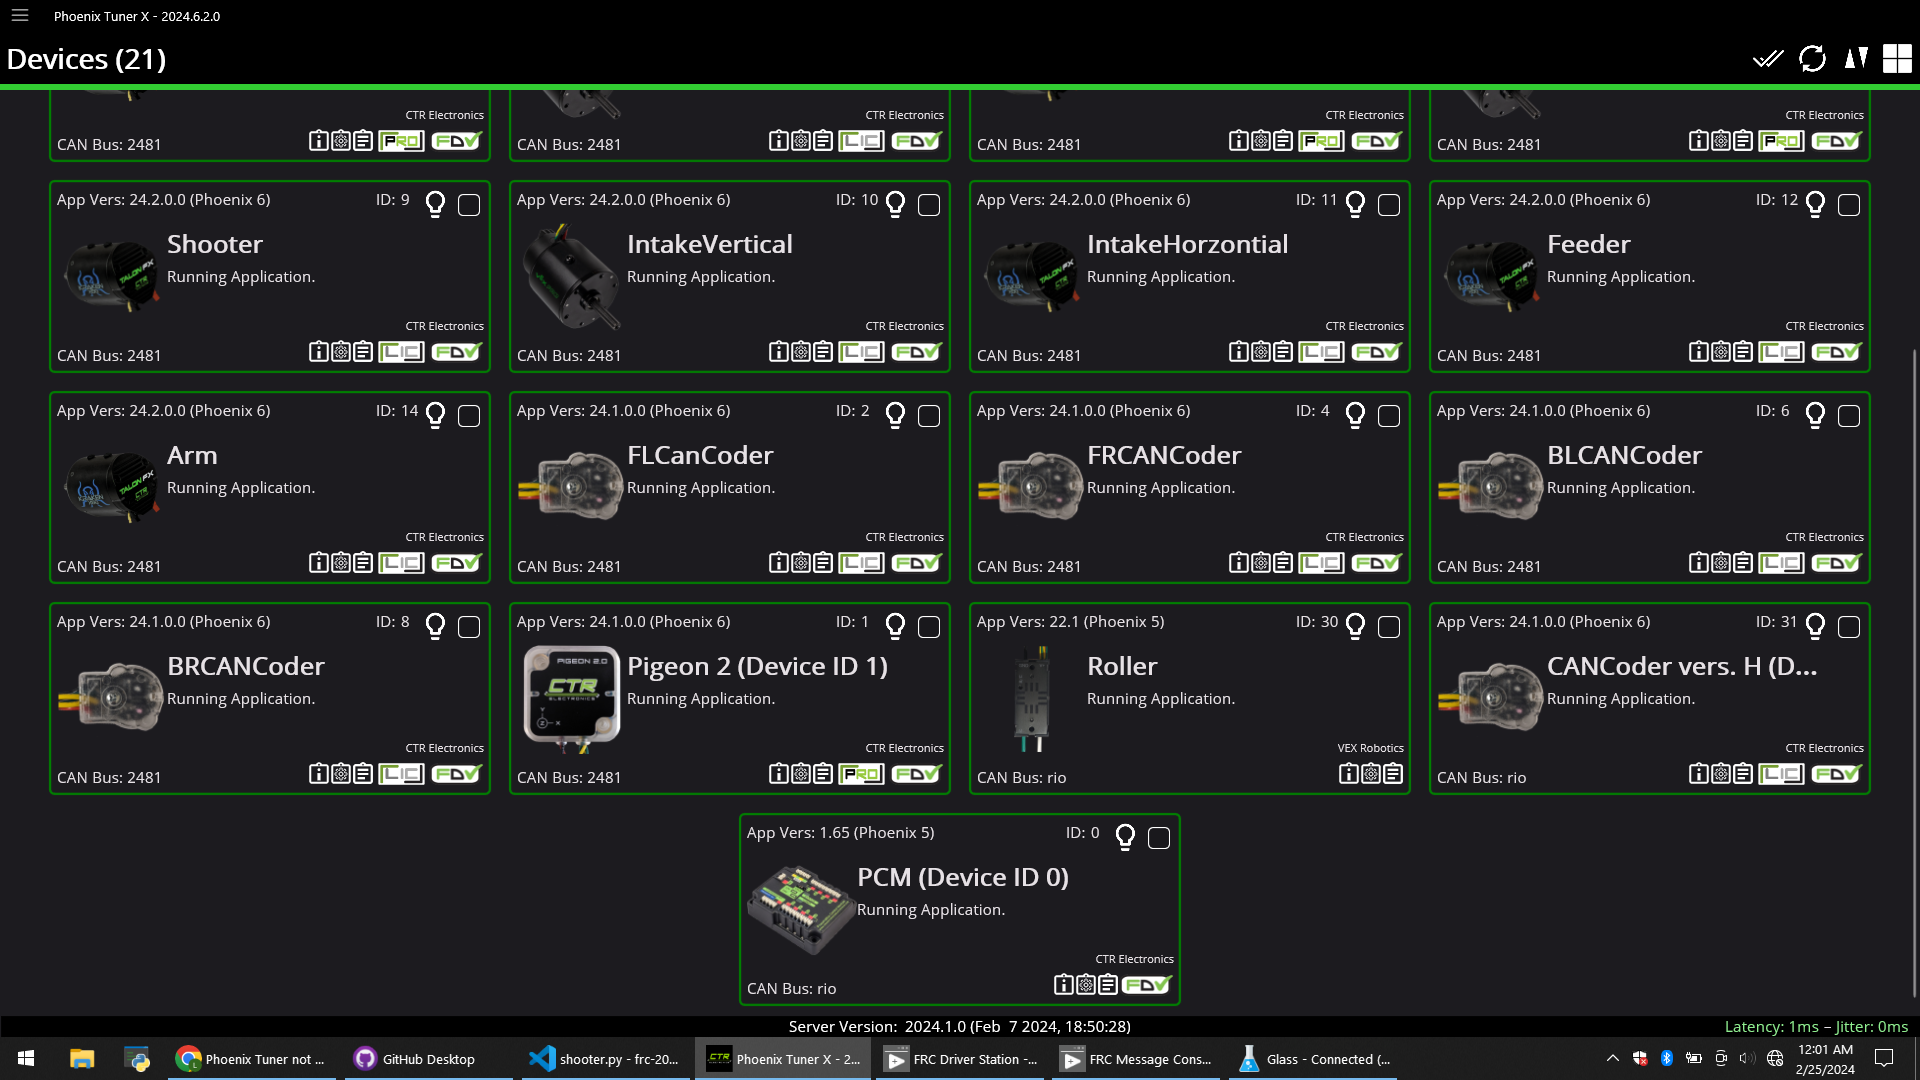Switch to FRC Driver Station taskbar item
Image resolution: width=1920 pixels, height=1080 pixels.
pyautogui.click(x=960, y=1059)
